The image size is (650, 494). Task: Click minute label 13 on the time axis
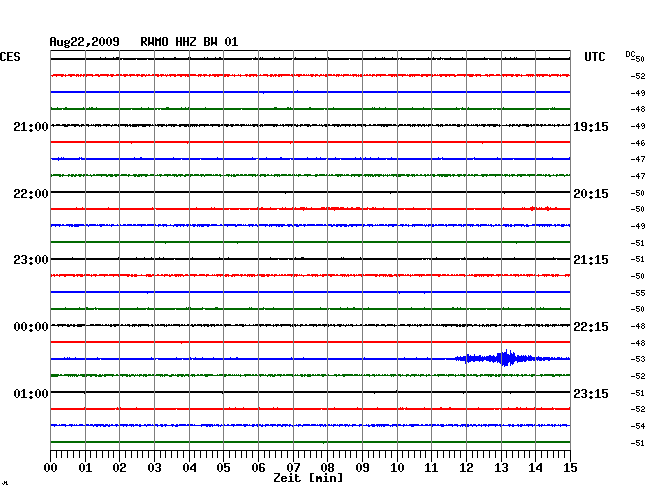[501, 468]
